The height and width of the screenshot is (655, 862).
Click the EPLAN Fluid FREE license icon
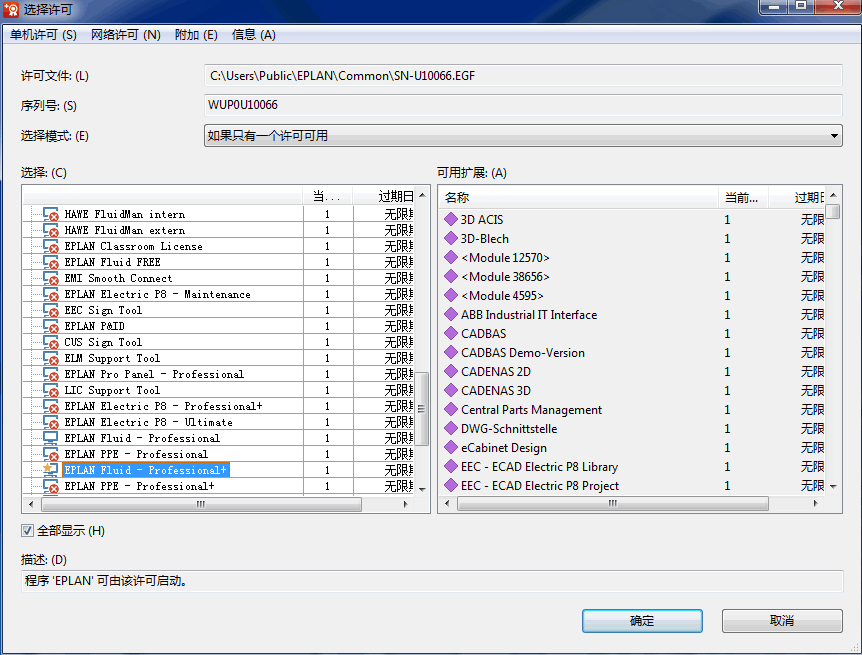pos(51,262)
